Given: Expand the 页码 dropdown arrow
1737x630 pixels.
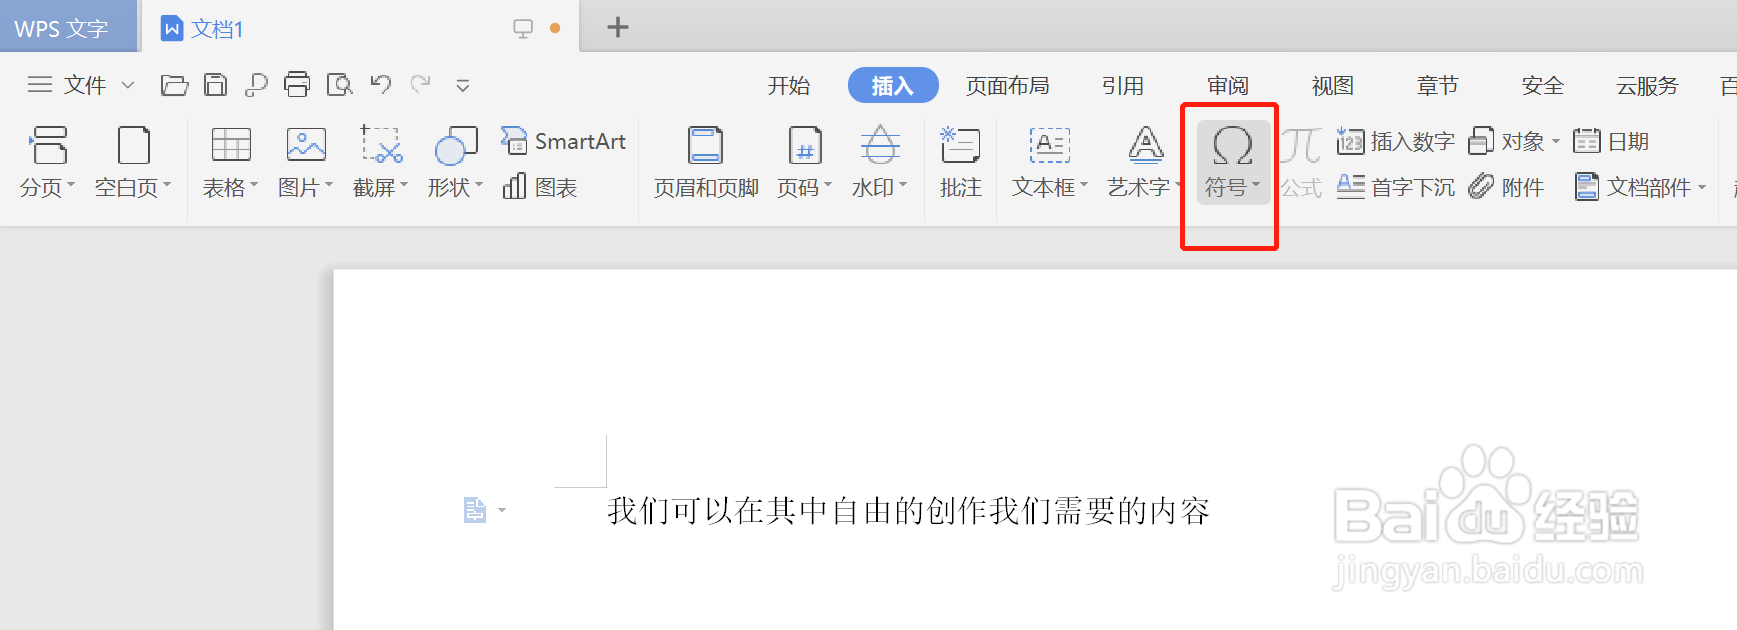Looking at the screenshot, I should (828, 185).
